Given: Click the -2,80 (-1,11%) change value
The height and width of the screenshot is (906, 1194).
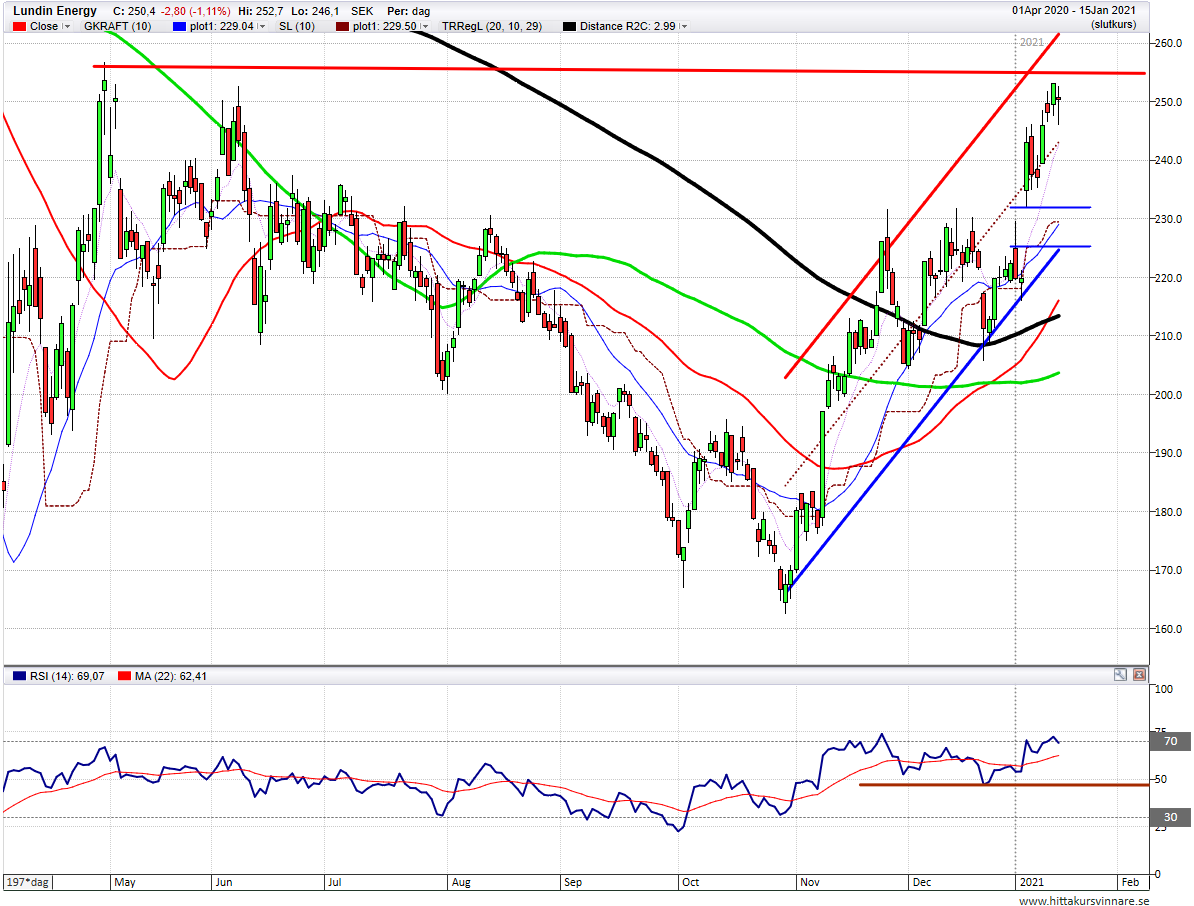Looking at the screenshot, I should pyautogui.click(x=195, y=11).
